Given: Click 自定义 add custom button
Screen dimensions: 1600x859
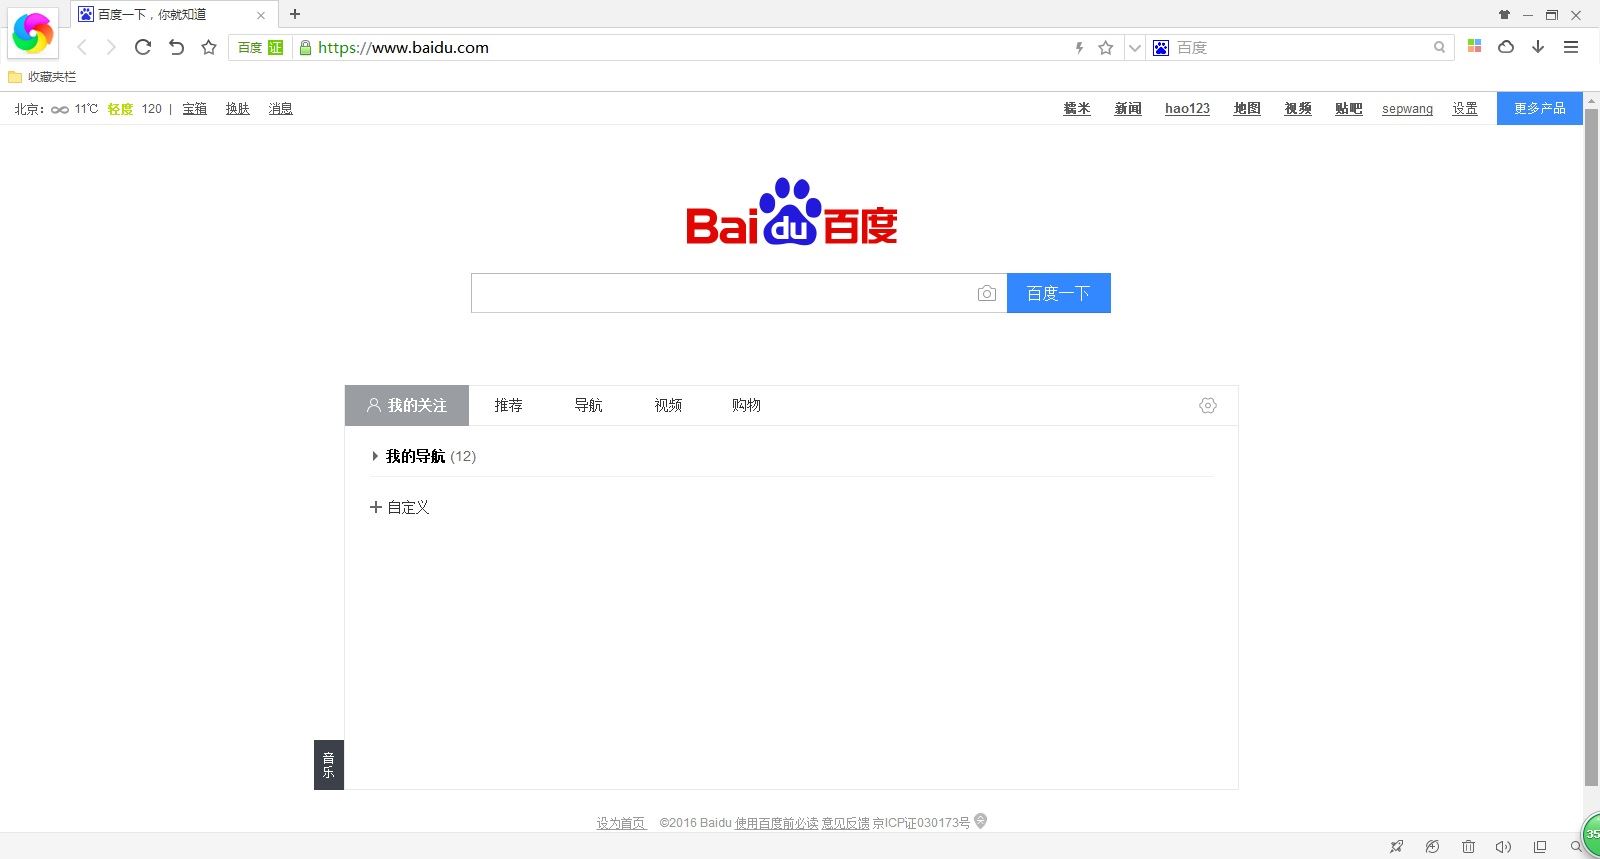Looking at the screenshot, I should click(x=400, y=507).
